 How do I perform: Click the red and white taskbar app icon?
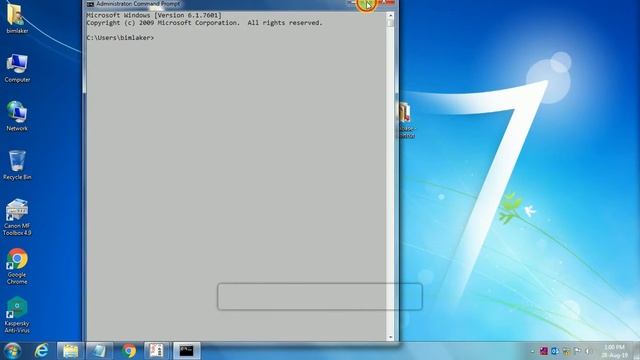point(156,351)
